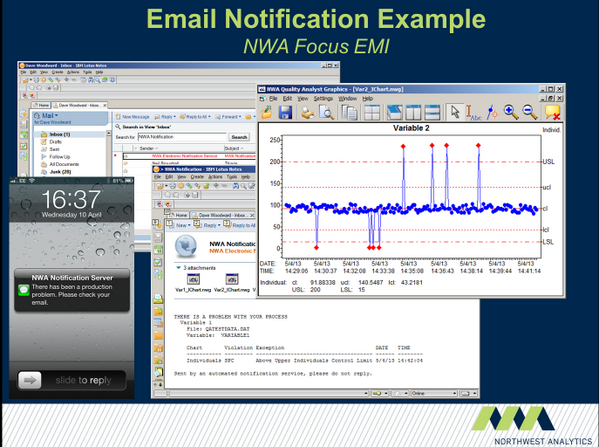Open Print Preview magnifier-page icon
The image size is (599, 447).
326,112
